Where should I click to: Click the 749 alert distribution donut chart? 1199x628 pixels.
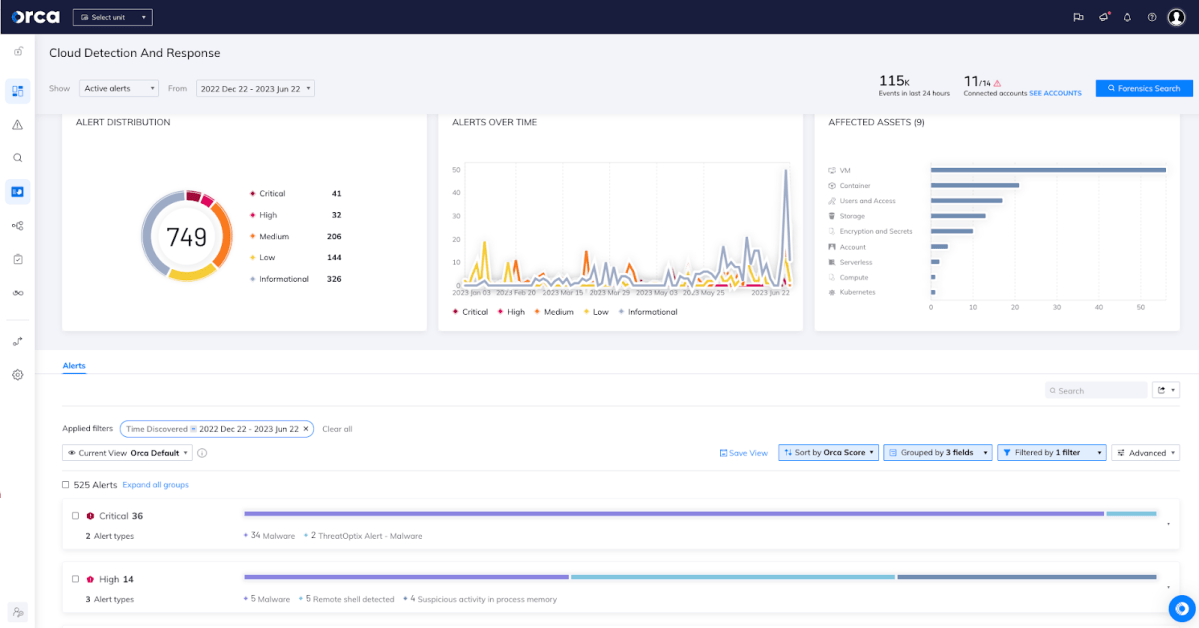point(187,236)
